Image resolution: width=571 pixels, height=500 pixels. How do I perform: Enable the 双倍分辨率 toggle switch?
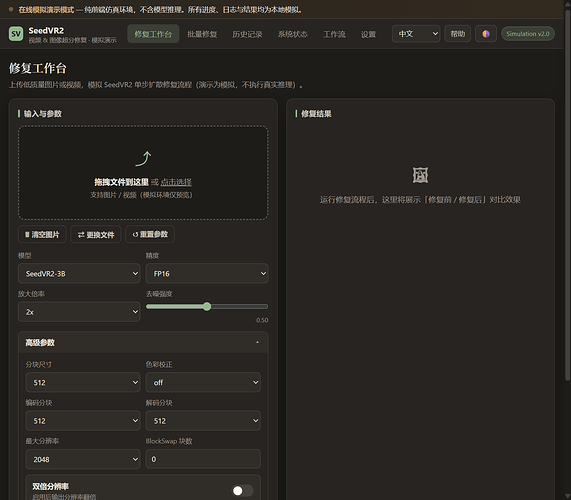(x=243, y=491)
